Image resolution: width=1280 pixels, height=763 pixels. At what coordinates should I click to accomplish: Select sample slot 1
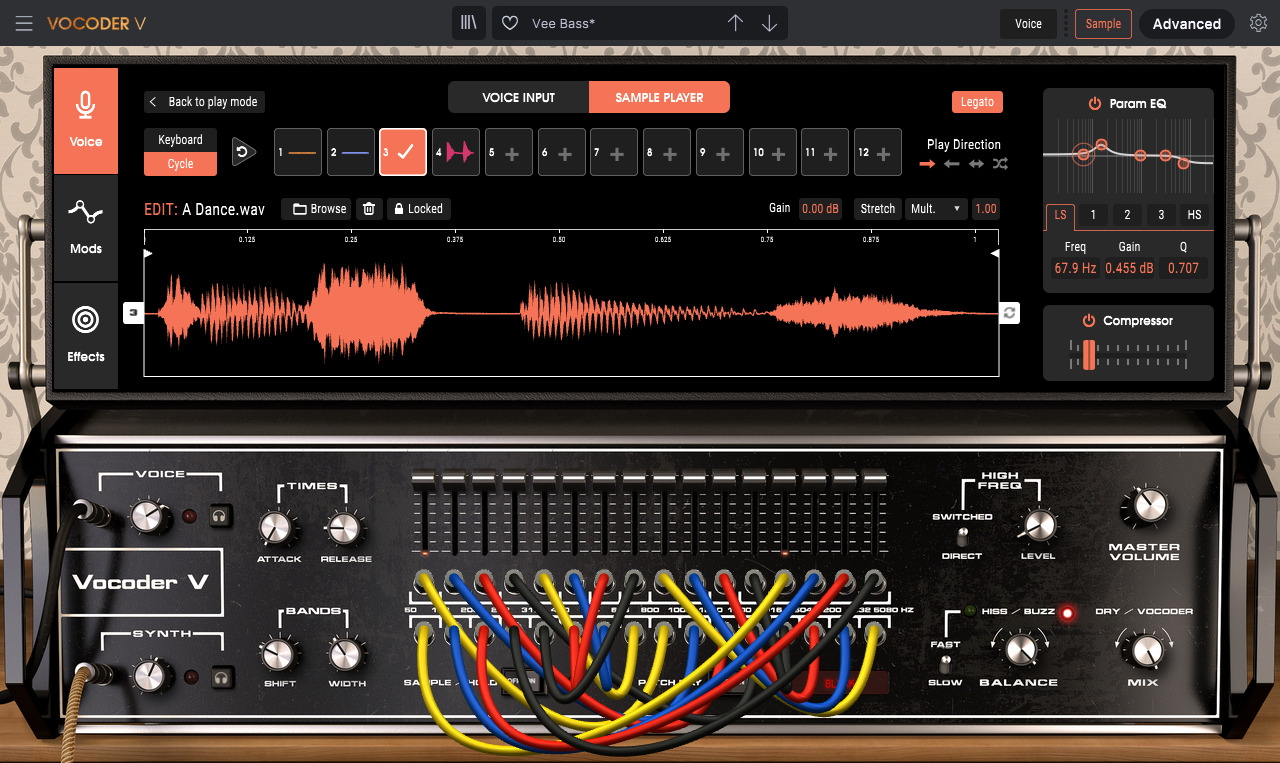298,153
